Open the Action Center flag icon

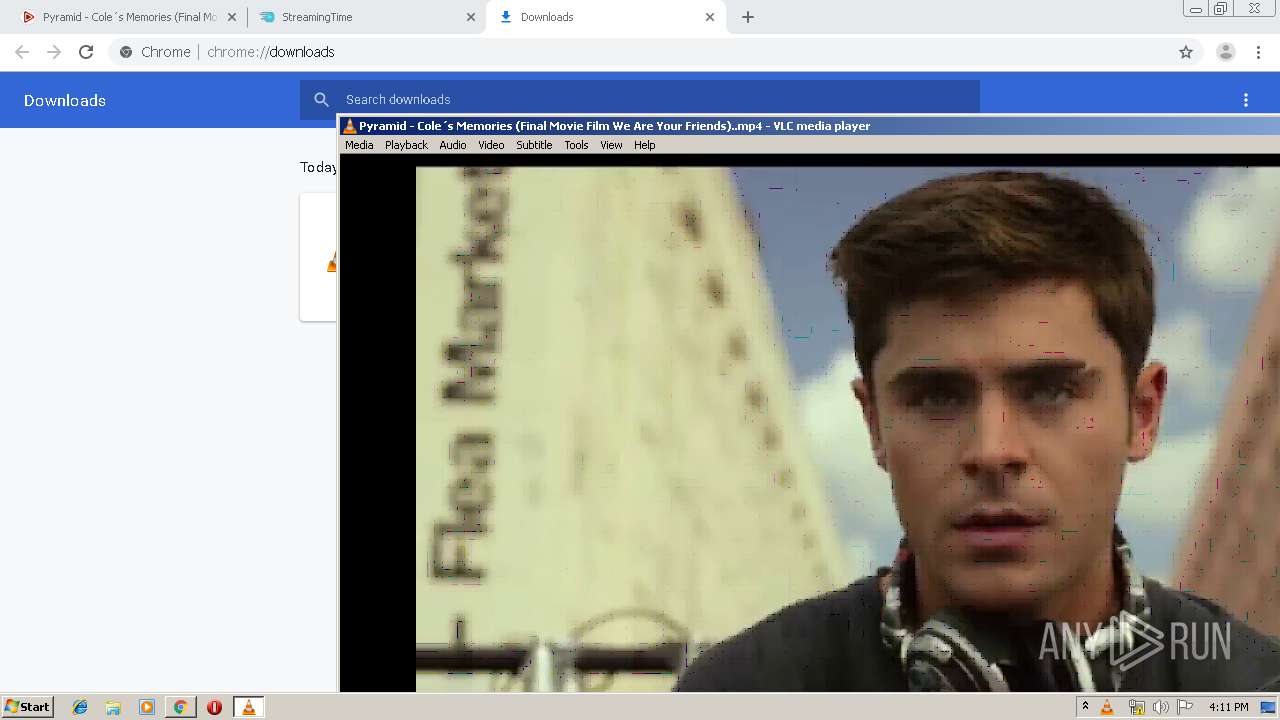[x=1185, y=707]
